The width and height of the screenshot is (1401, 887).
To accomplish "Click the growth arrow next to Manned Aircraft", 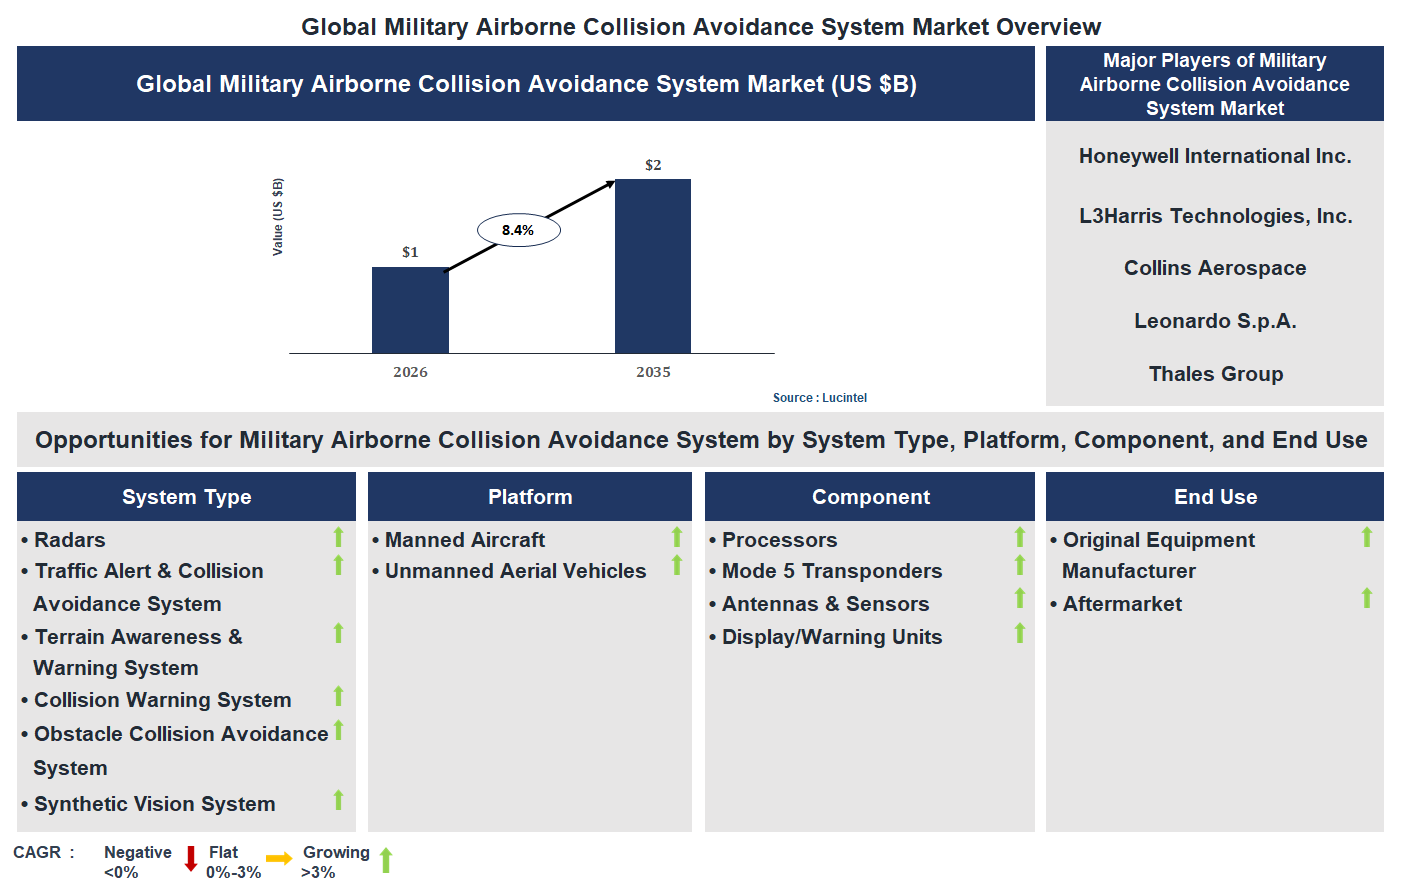I will (678, 539).
